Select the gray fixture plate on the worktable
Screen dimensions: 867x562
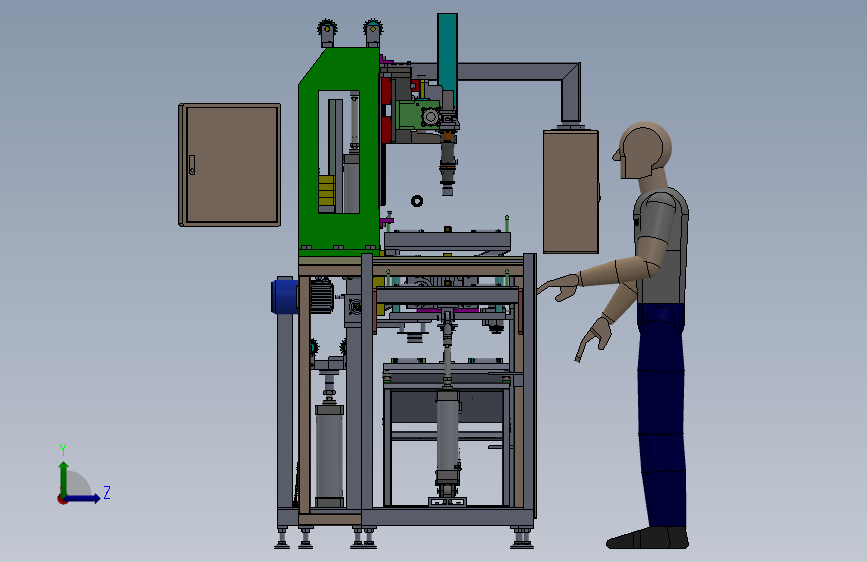[447, 240]
